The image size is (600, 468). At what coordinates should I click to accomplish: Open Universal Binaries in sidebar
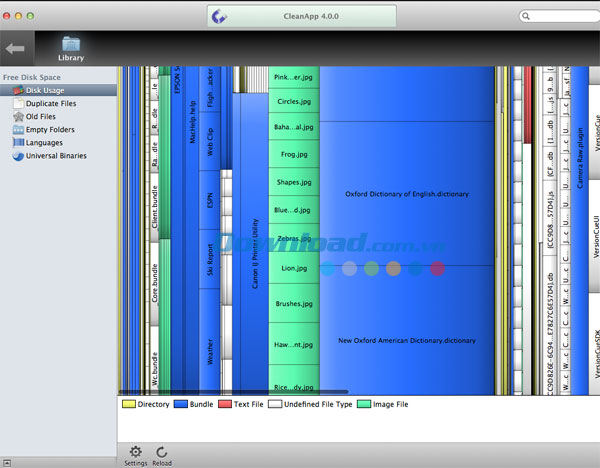[x=58, y=156]
